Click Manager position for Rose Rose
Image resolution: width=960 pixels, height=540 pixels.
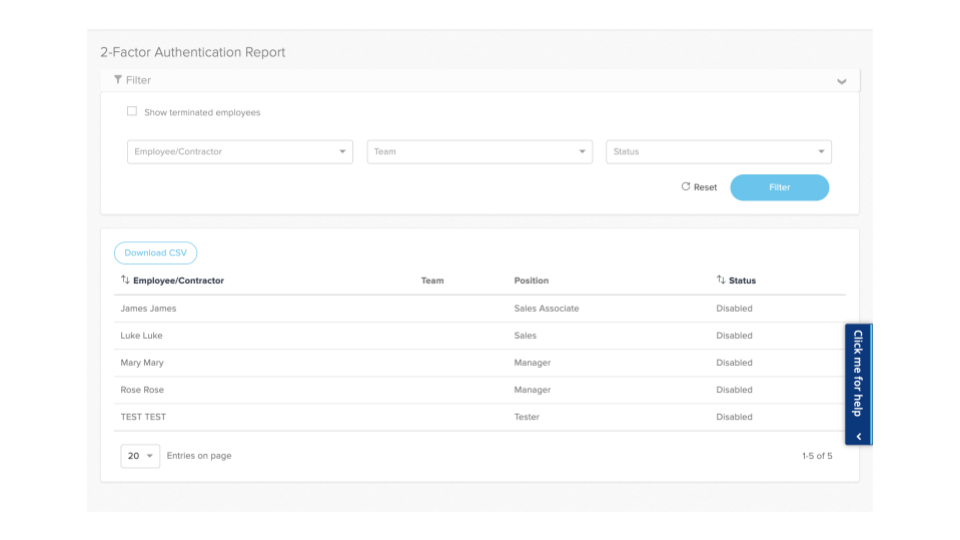[532, 389]
